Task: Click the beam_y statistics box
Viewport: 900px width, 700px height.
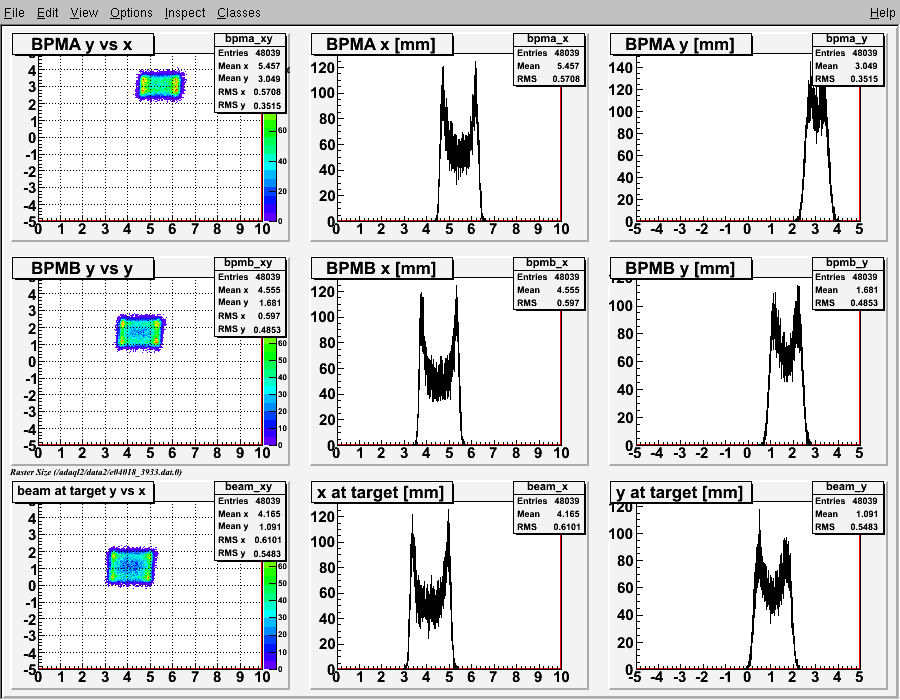Action: [847, 507]
